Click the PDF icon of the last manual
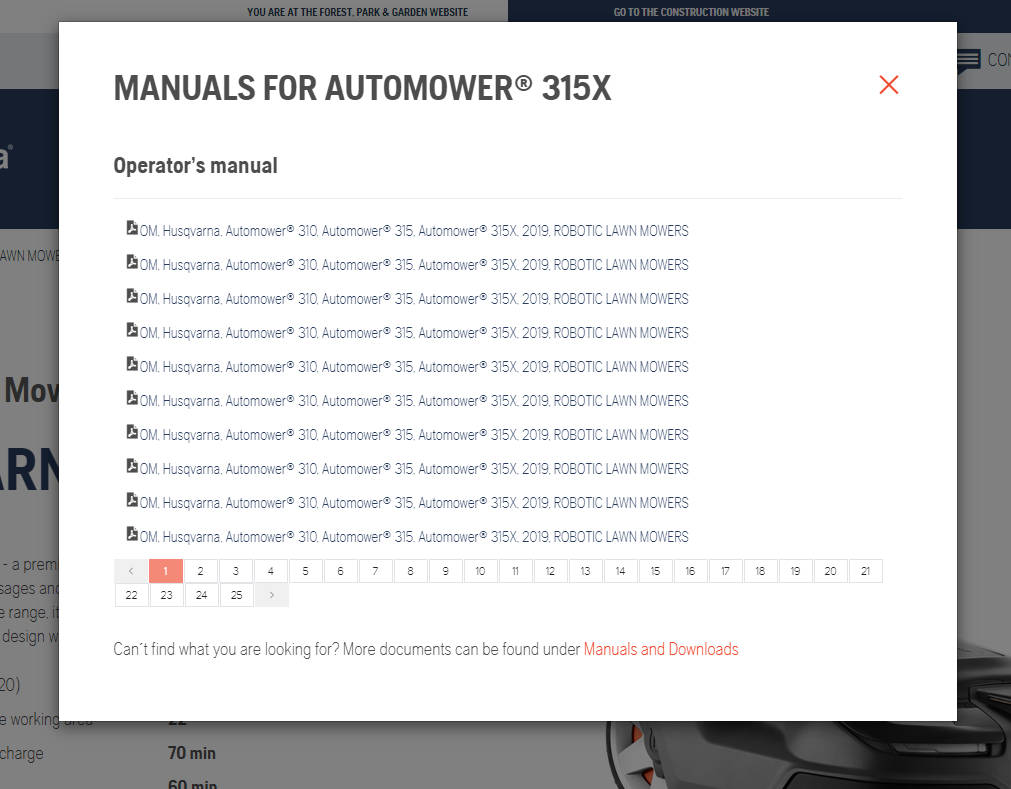The width and height of the screenshot is (1011, 789). 132,534
